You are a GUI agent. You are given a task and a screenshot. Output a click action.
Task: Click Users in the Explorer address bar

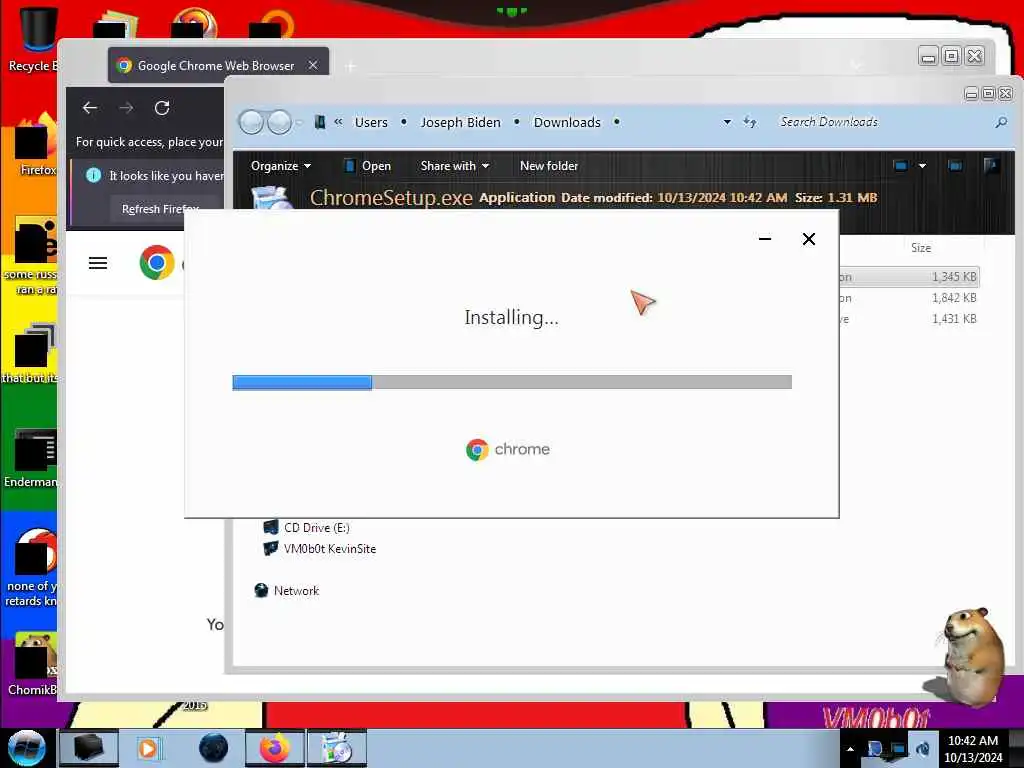tap(371, 122)
